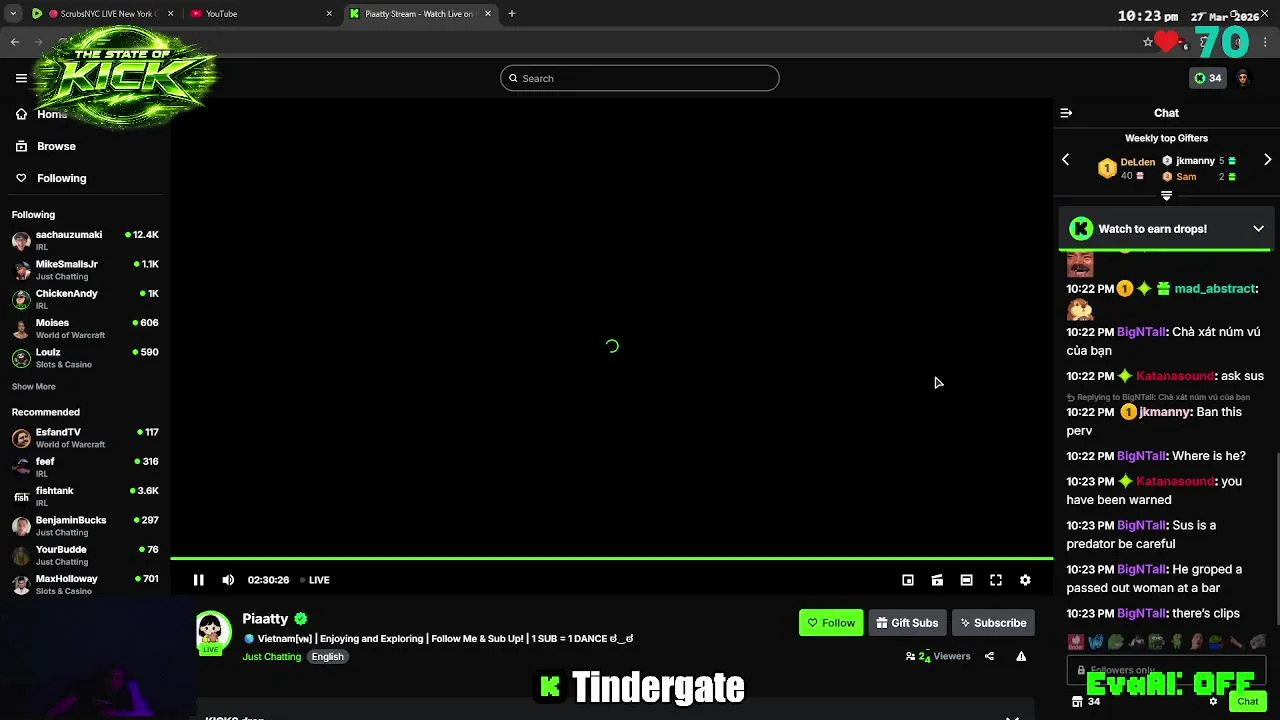Click the chat panel scrollbar

point(1276,540)
